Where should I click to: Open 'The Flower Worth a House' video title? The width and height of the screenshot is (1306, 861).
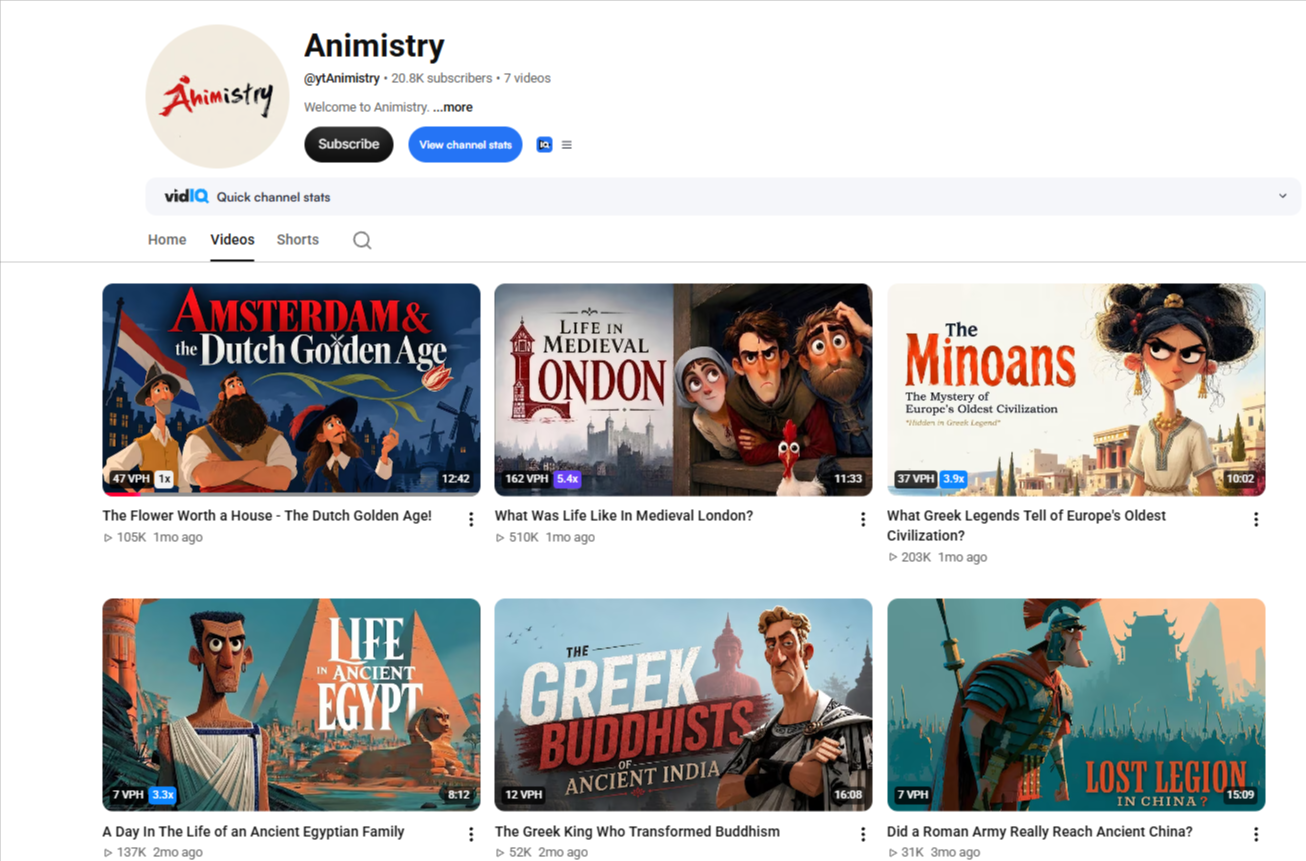click(267, 516)
